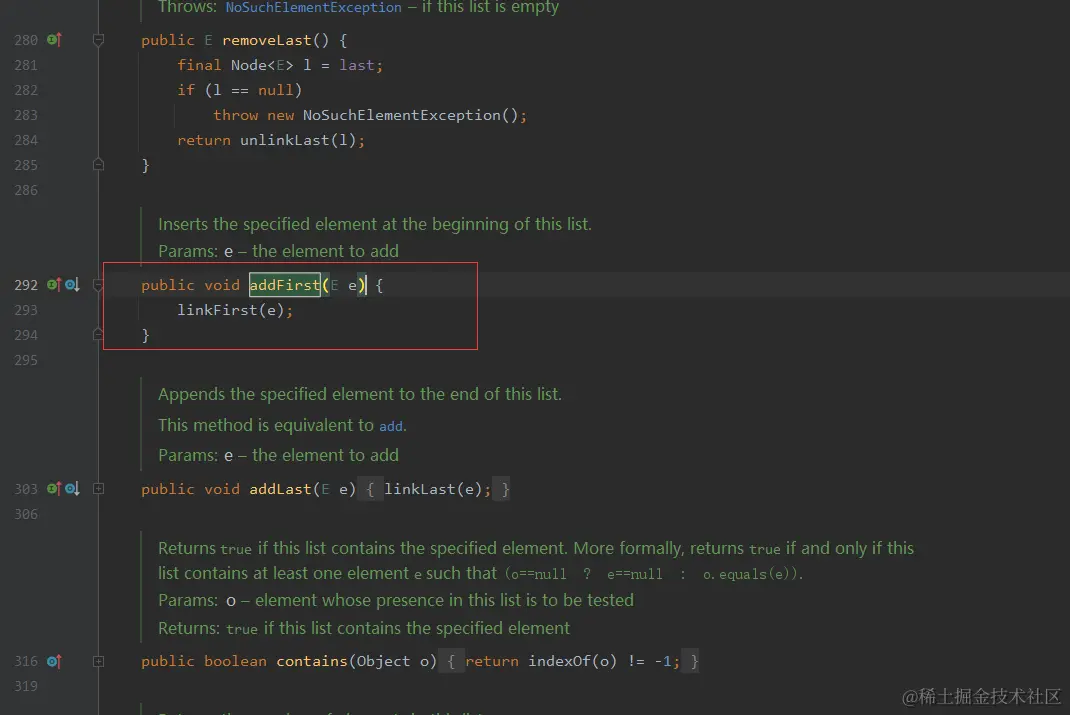
Task: Click the override gutter icon on line 280
Action: (54, 40)
